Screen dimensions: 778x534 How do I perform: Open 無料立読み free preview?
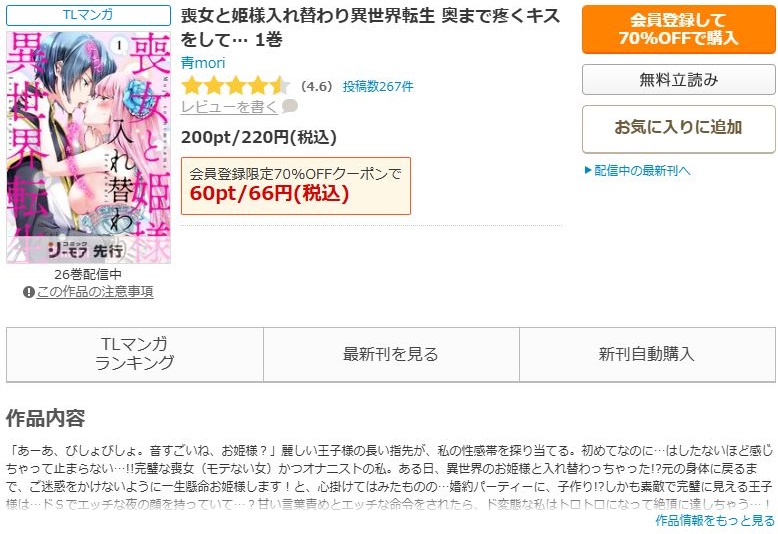point(678,79)
